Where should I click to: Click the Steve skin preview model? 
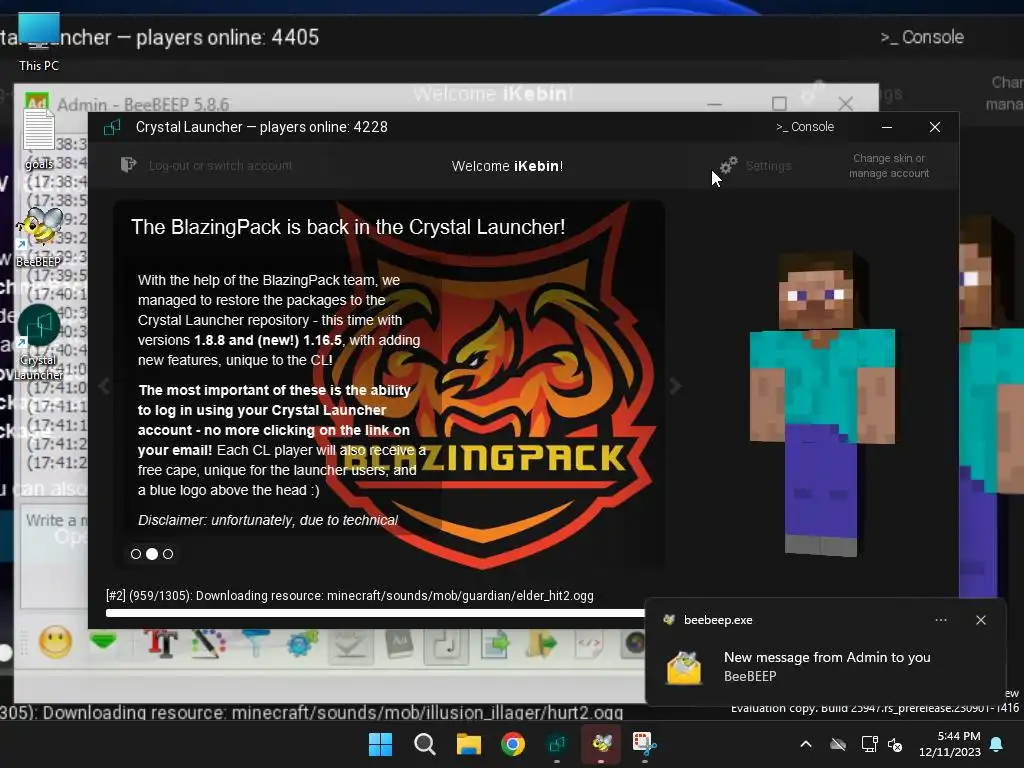(x=822, y=404)
